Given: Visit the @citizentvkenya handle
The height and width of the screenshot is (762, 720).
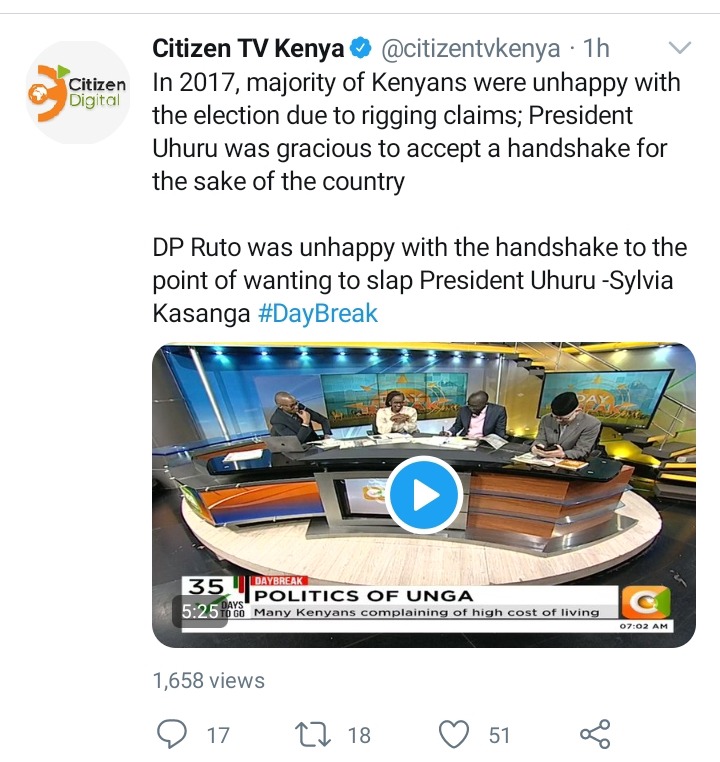Looking at the screenshot, I should 470,49.
